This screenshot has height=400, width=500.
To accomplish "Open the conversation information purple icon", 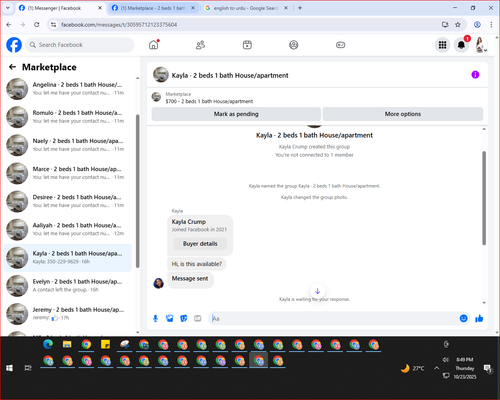I will click(x=475, y=75).
